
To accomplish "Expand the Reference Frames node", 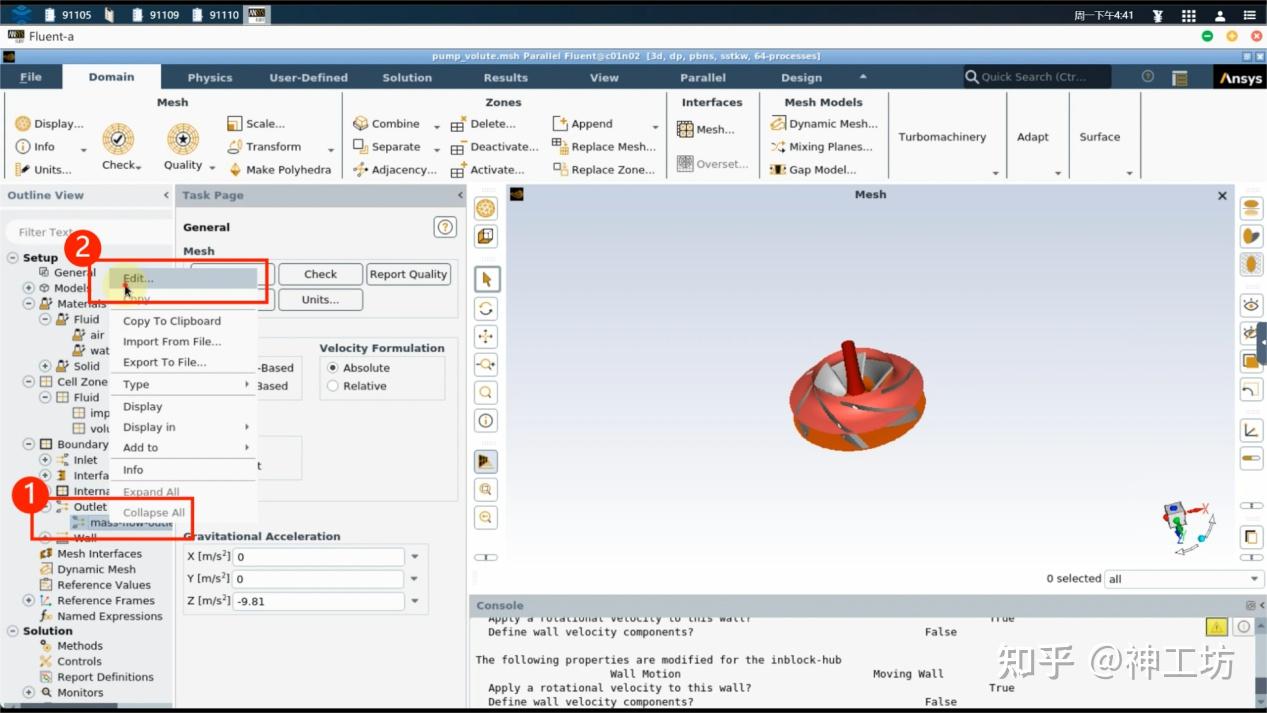I will tap(29, 601).
